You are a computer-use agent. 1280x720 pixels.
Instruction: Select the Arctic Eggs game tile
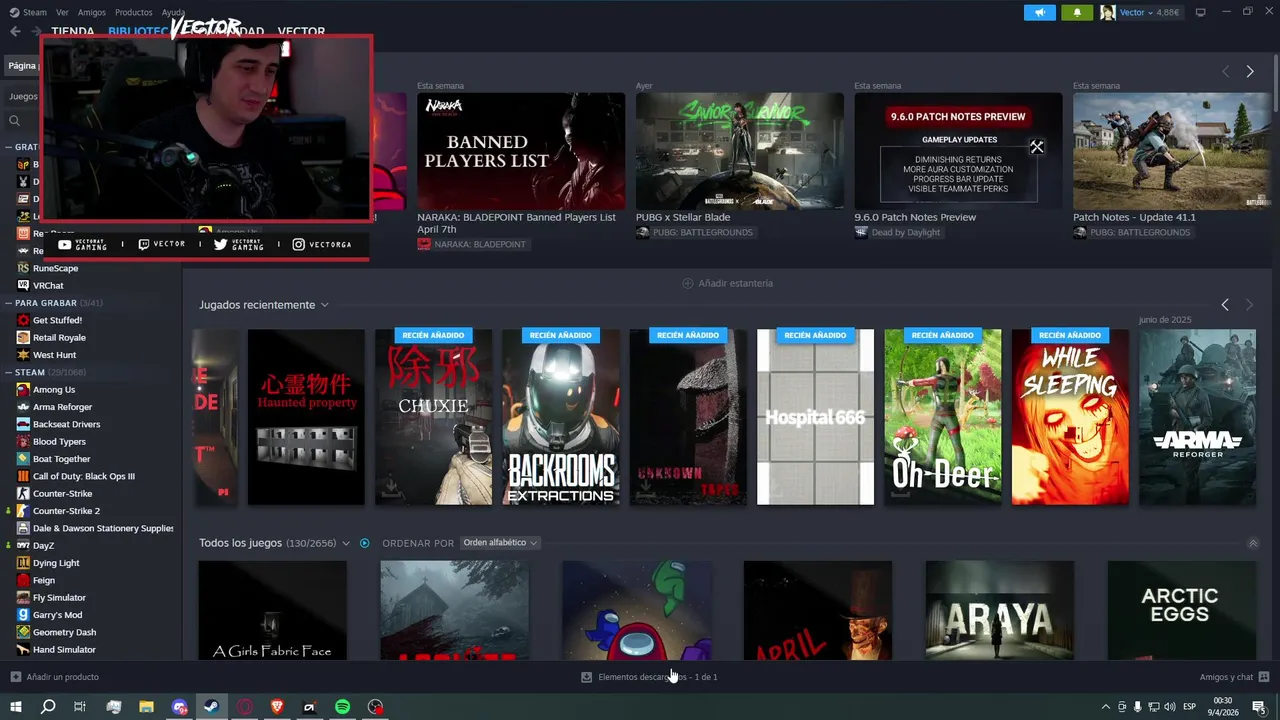pyautogui.click(x=1181, y=610)
